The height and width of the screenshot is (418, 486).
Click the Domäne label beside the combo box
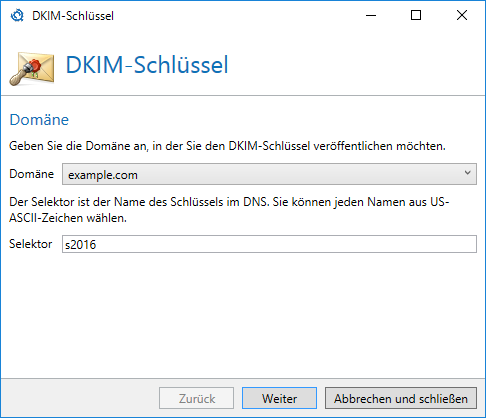coord(31,174)
